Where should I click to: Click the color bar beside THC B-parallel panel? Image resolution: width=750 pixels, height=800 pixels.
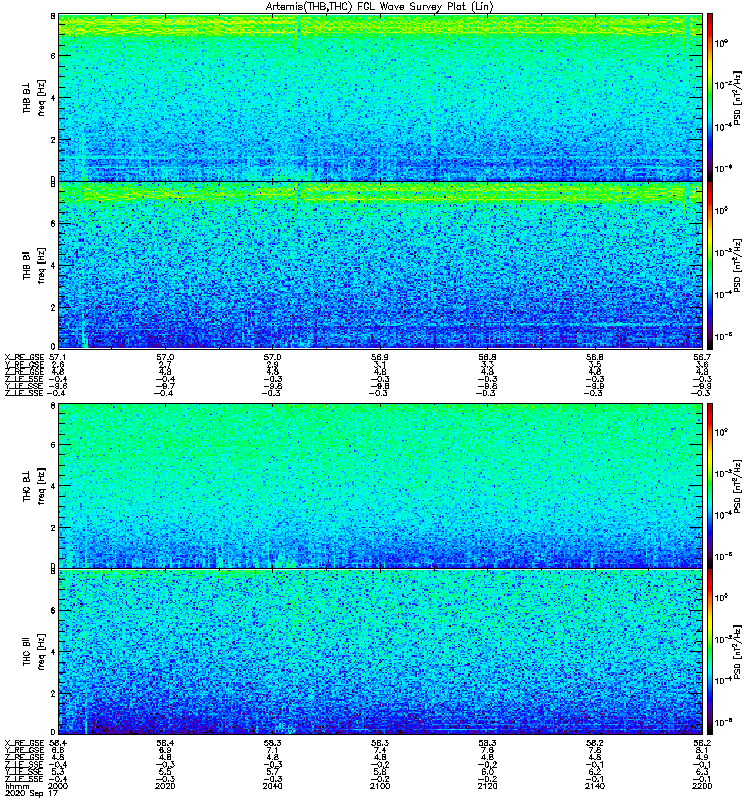coord(710,652)
